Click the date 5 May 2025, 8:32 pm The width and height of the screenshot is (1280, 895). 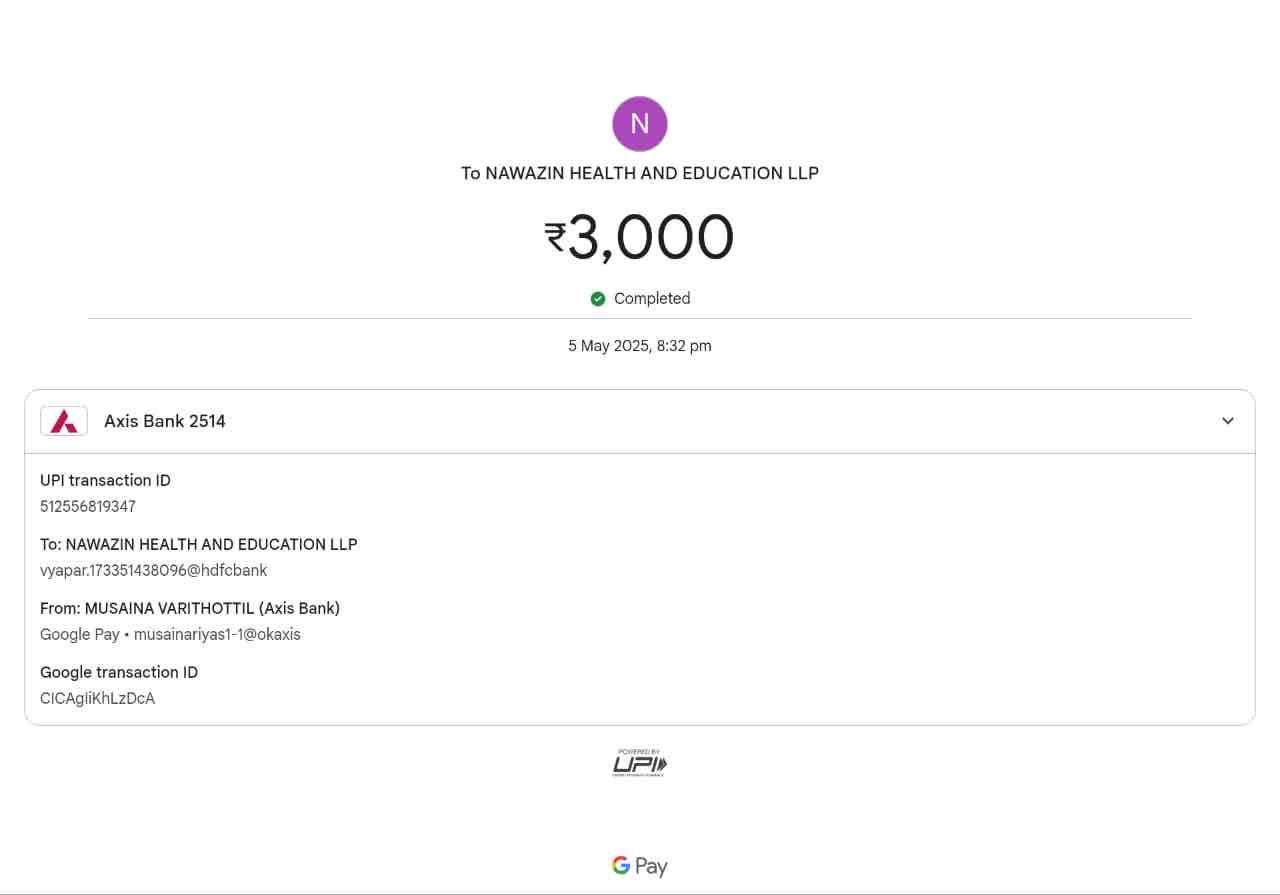[640, 346]
